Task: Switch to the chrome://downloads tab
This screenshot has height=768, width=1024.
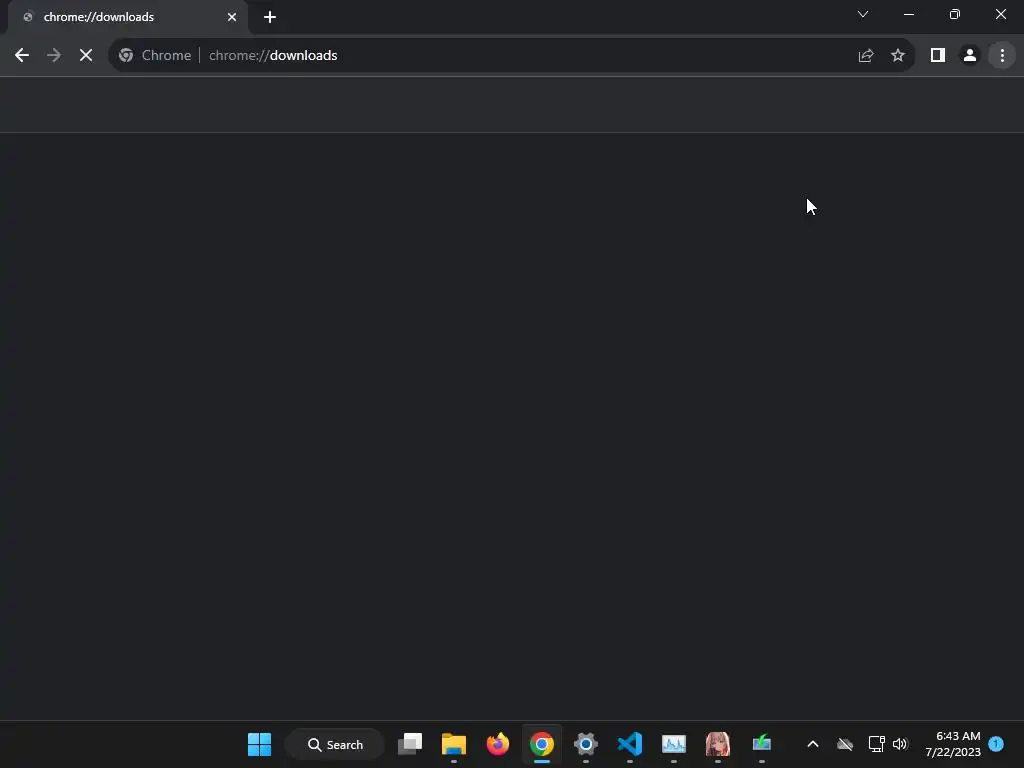Action: [124, 17]
